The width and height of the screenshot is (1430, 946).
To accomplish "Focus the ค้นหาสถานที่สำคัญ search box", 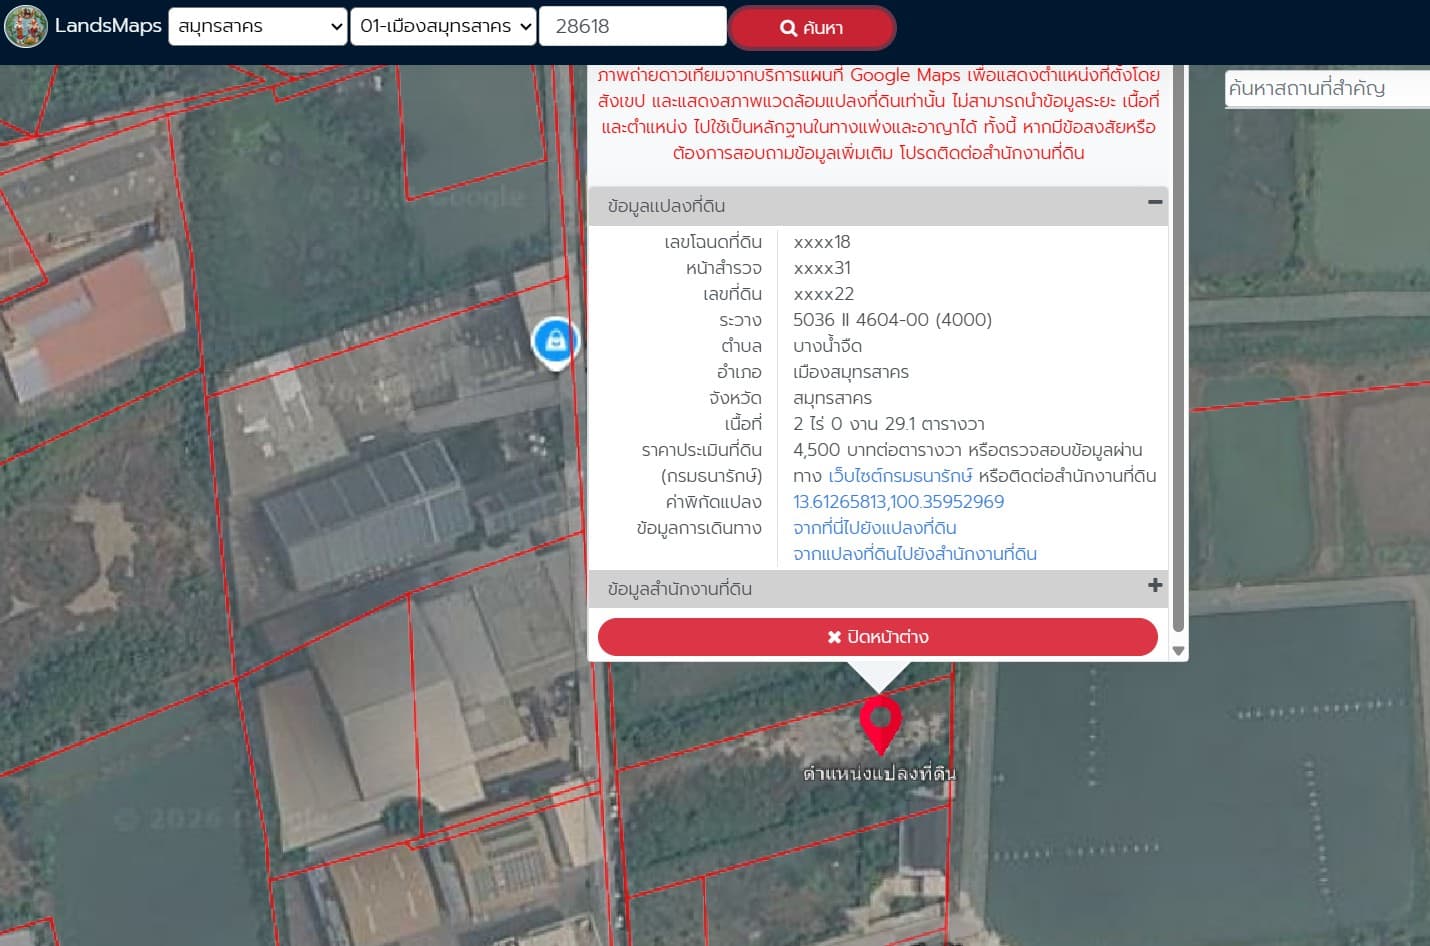I will 1327,88.
